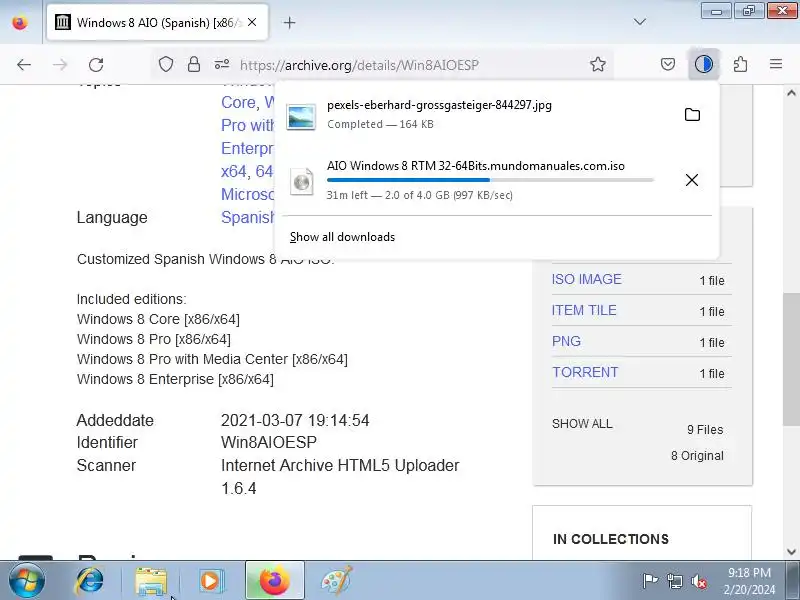
Task: Switch to Firefox taskbar button
Action: (274, 581)
